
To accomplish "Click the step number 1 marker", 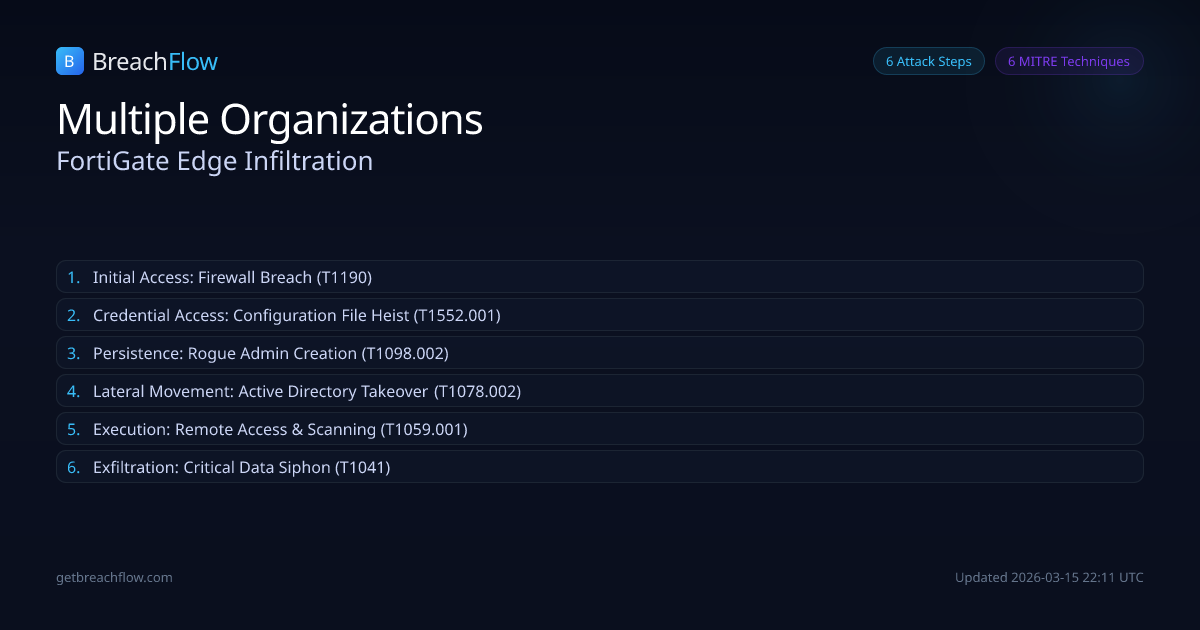I will click(x=73, y=277).
